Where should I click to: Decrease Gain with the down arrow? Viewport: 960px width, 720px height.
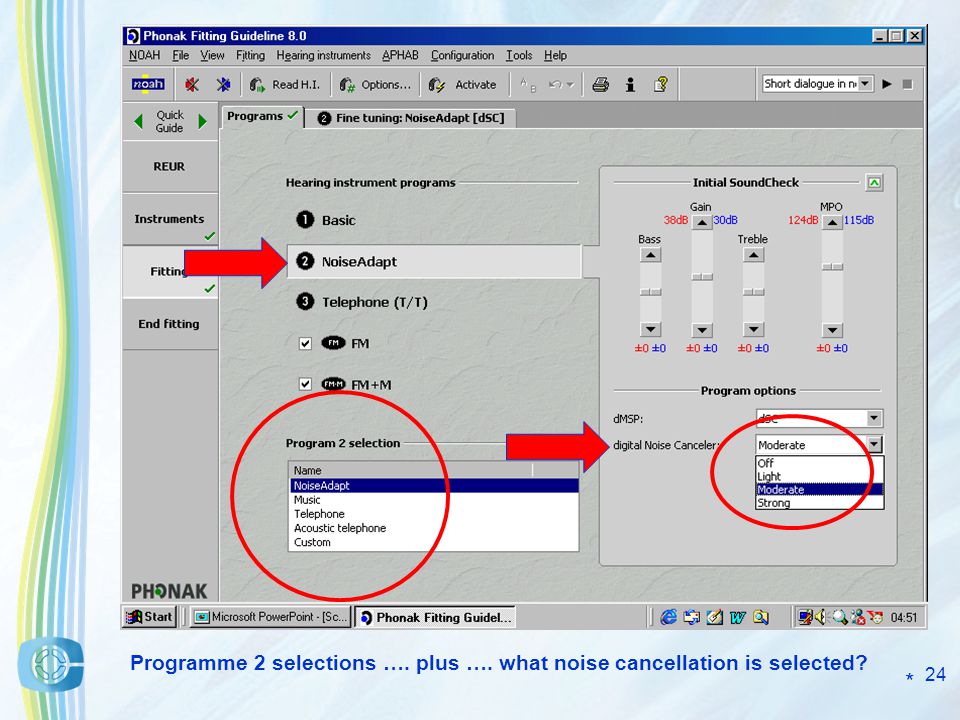702,330
